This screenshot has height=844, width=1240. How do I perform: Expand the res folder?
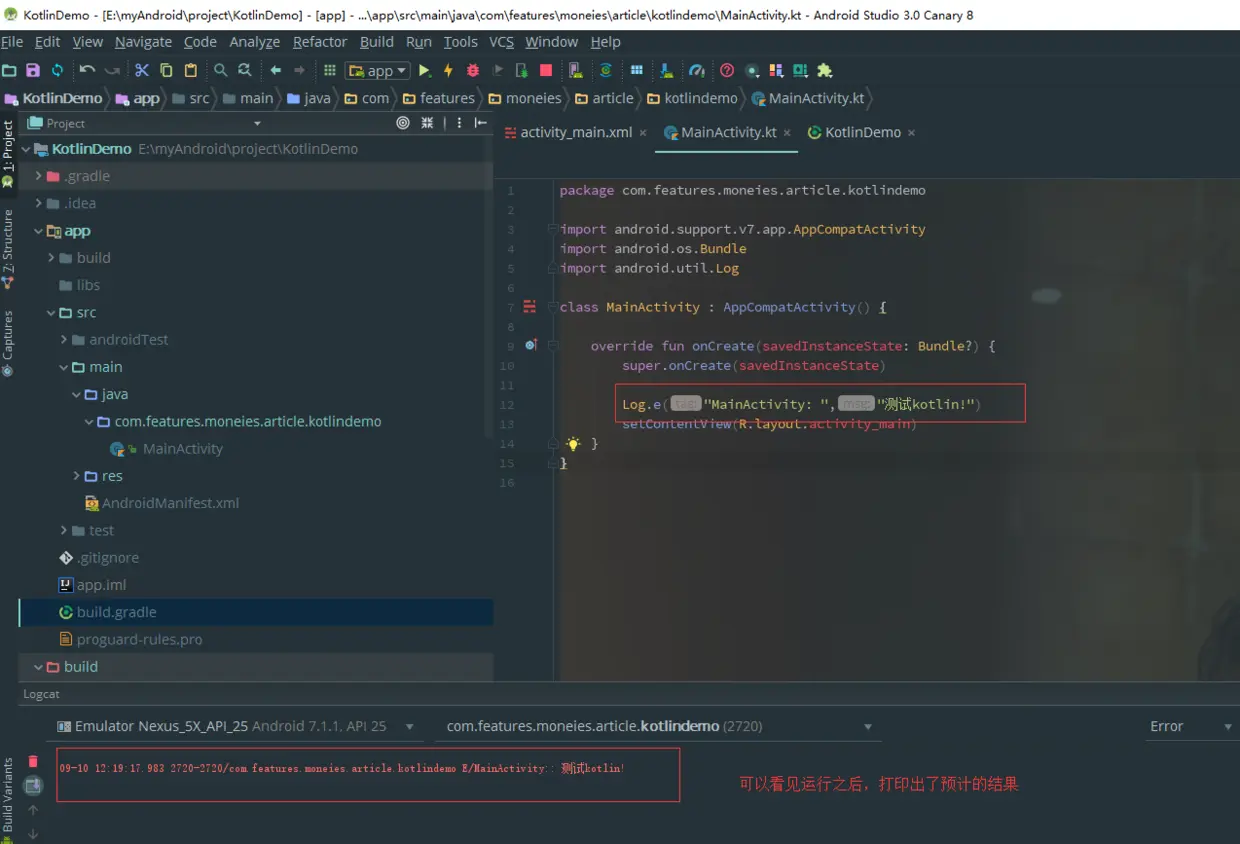pyautogui.click(x=76, y=476)
